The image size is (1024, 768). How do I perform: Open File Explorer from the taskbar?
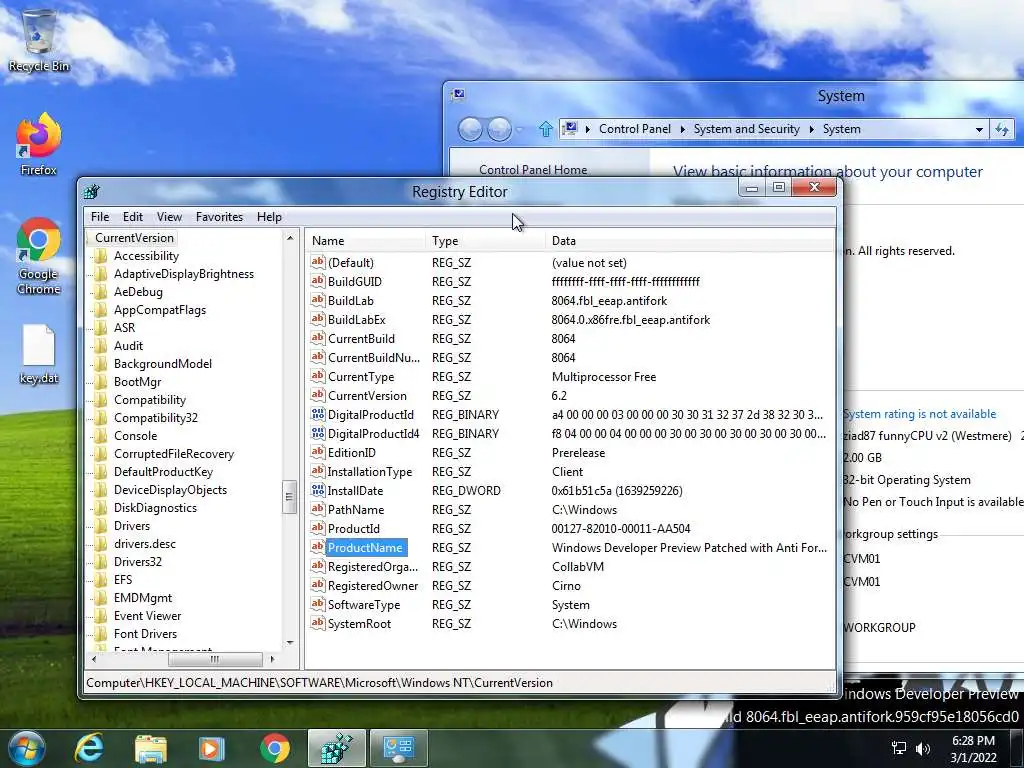click(151, 748)
